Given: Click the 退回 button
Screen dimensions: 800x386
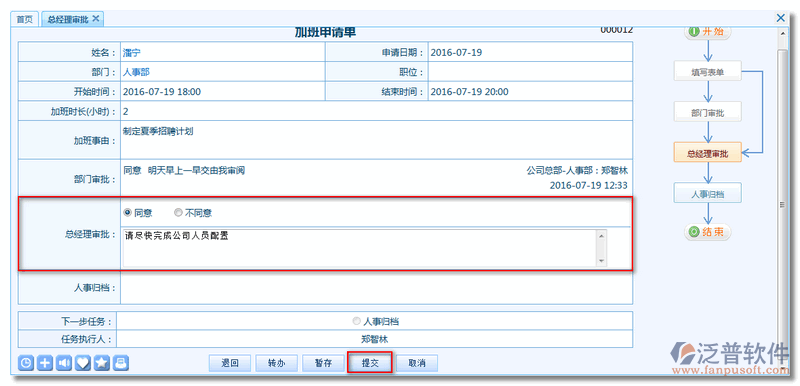Looking at the screenshot, I should click(x=230, y=363).
